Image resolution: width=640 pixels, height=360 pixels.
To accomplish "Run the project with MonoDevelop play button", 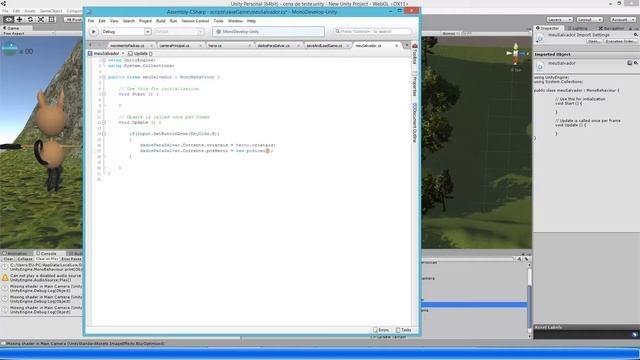I will click(x=93, y=31).
